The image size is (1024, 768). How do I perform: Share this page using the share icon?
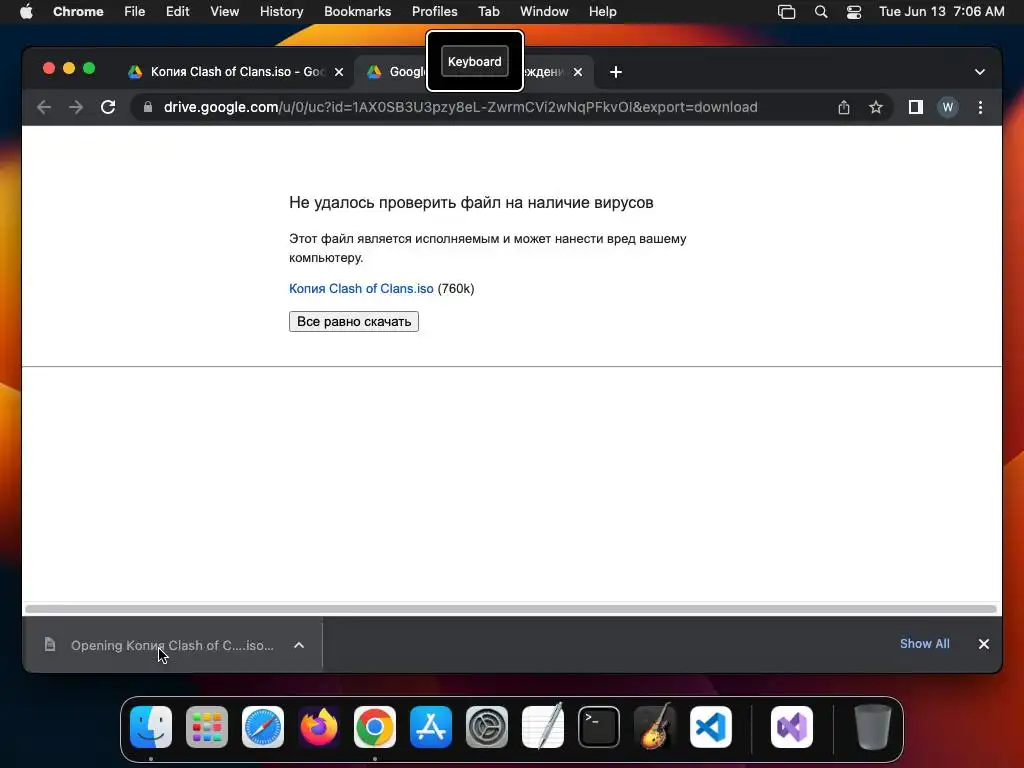844,107
